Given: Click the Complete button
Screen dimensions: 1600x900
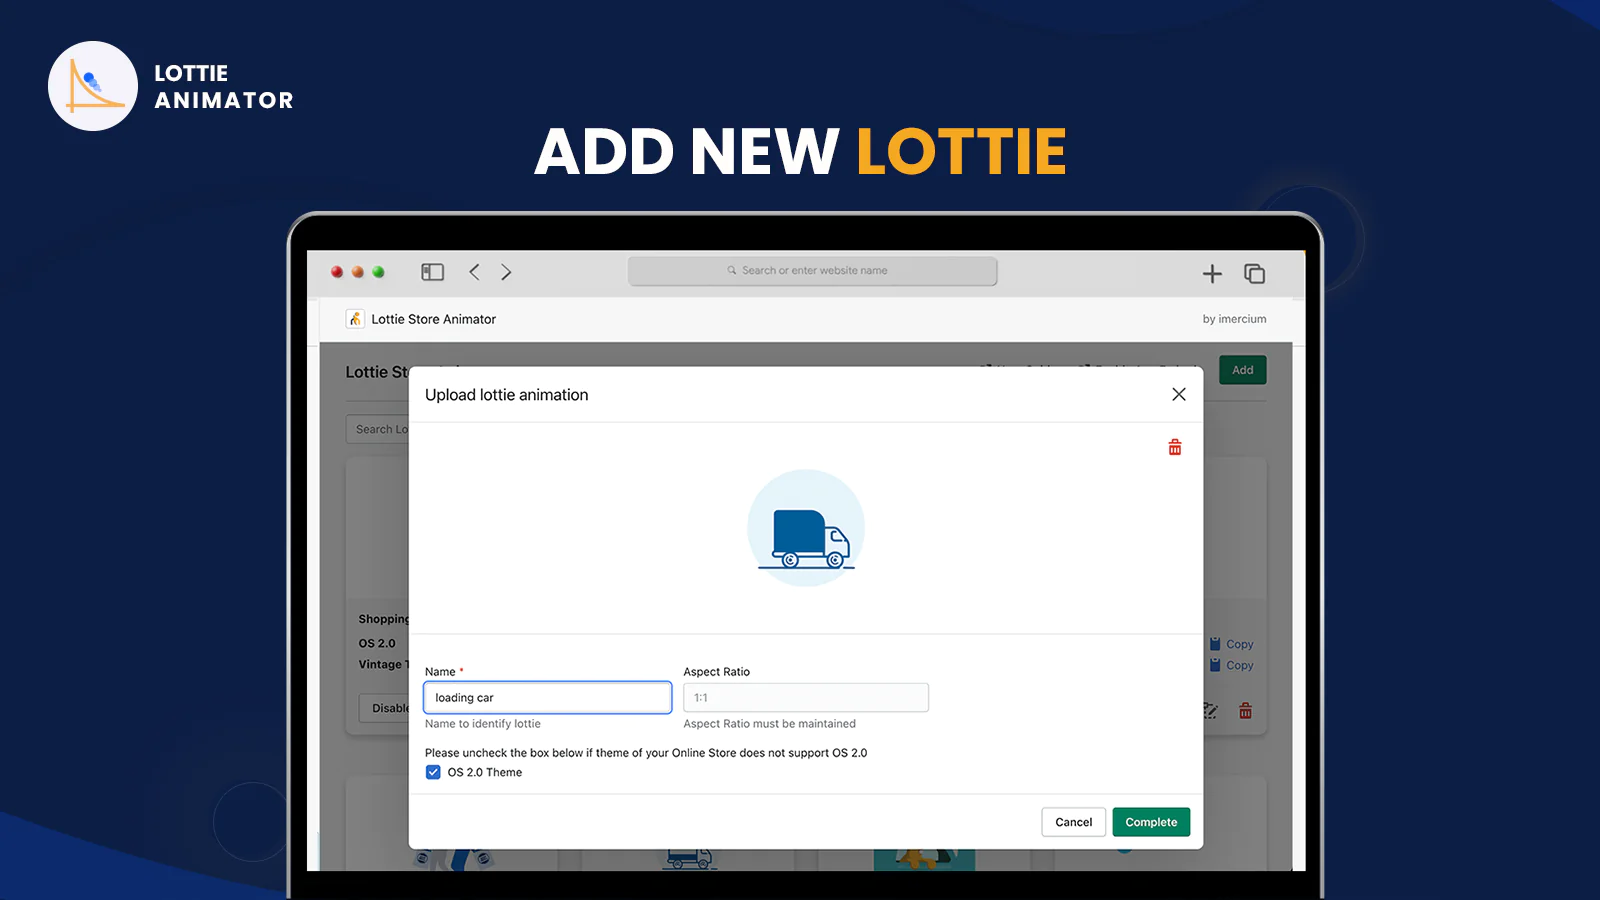Looking at the screenshot, I should [x=1151, y=822].
